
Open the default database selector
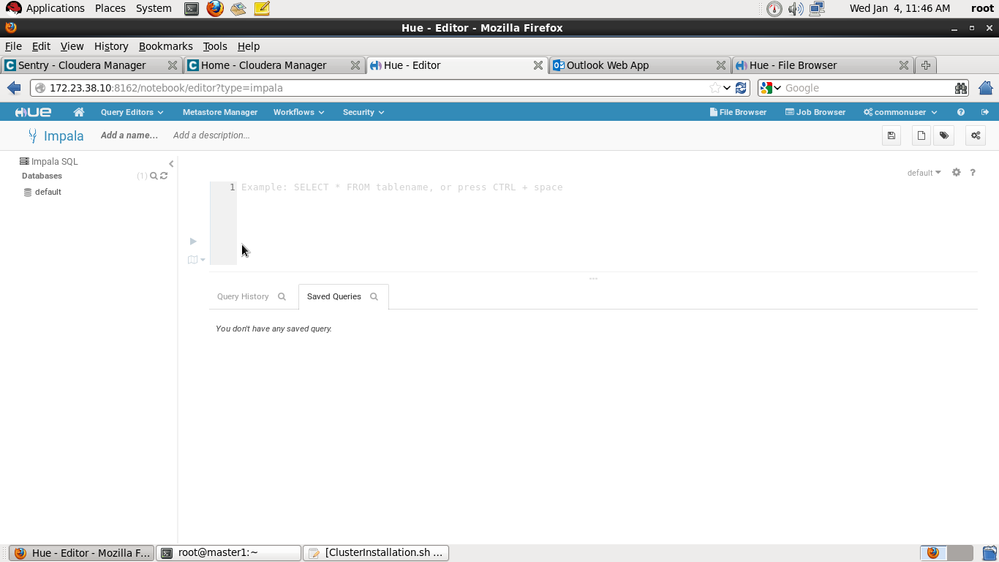tap(924, 173)
